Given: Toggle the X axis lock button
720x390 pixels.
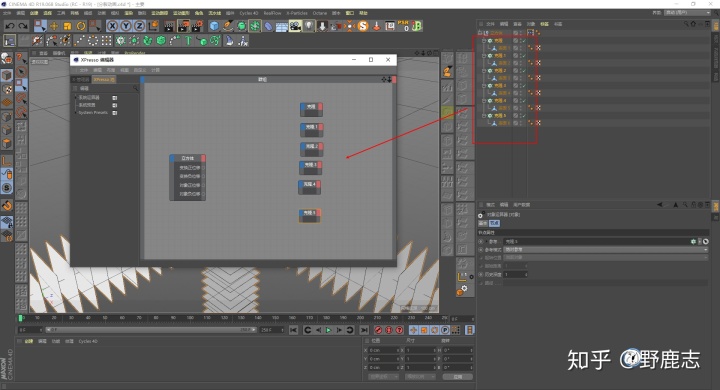Looking at the screenshot, I should (x=112, y=26).
